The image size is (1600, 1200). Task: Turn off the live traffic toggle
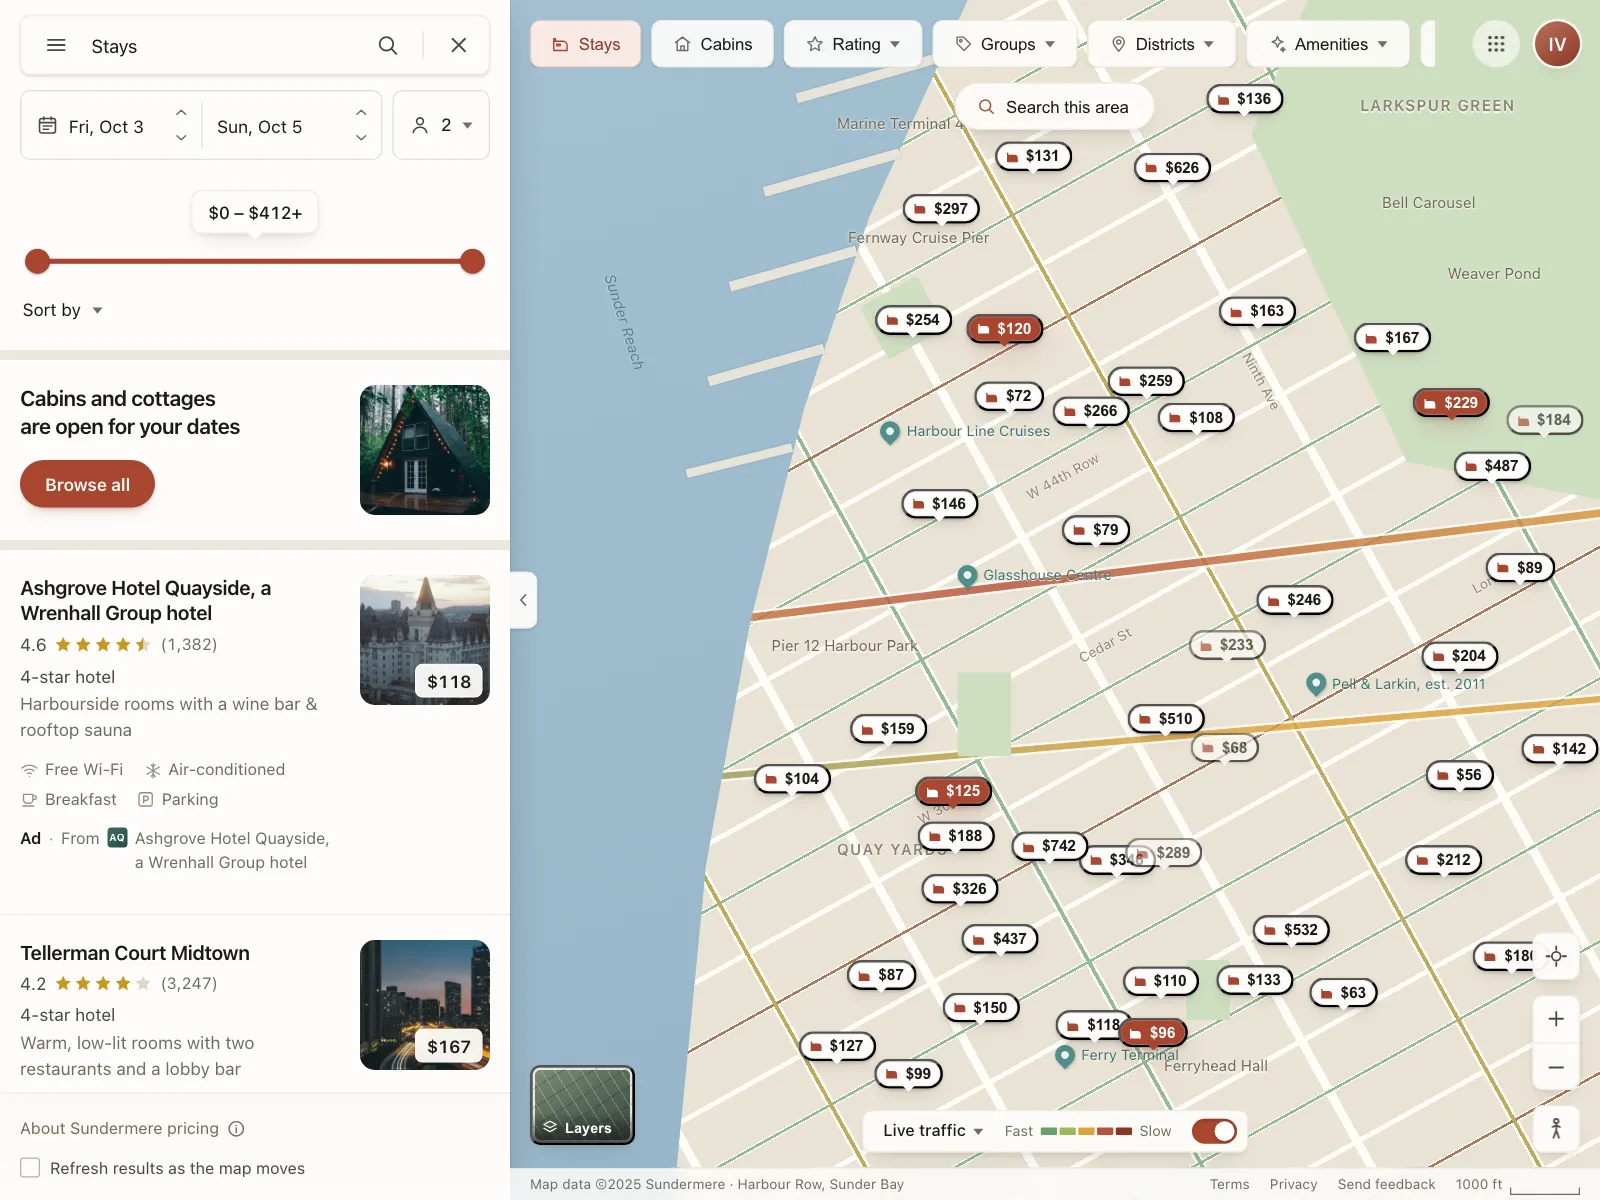(1214, 1131)
